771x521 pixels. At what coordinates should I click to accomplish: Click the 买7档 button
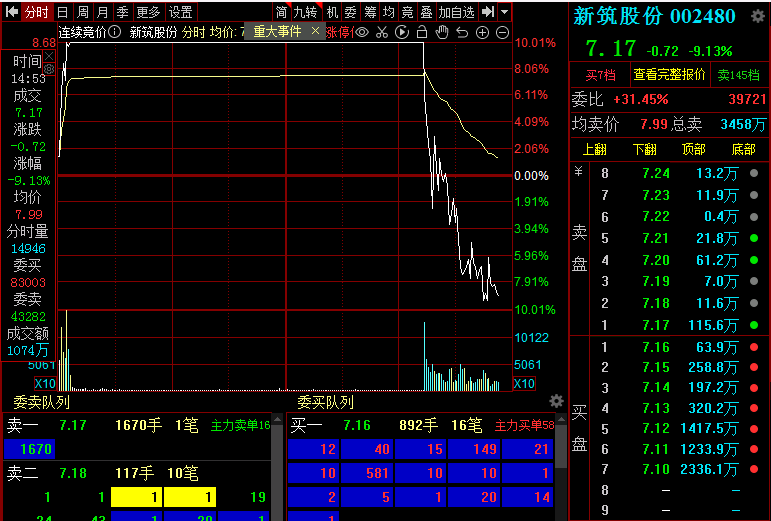point(600,75)
